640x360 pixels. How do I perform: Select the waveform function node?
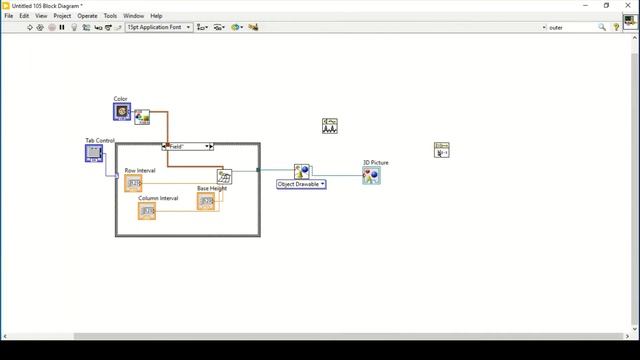click(330, 126)
